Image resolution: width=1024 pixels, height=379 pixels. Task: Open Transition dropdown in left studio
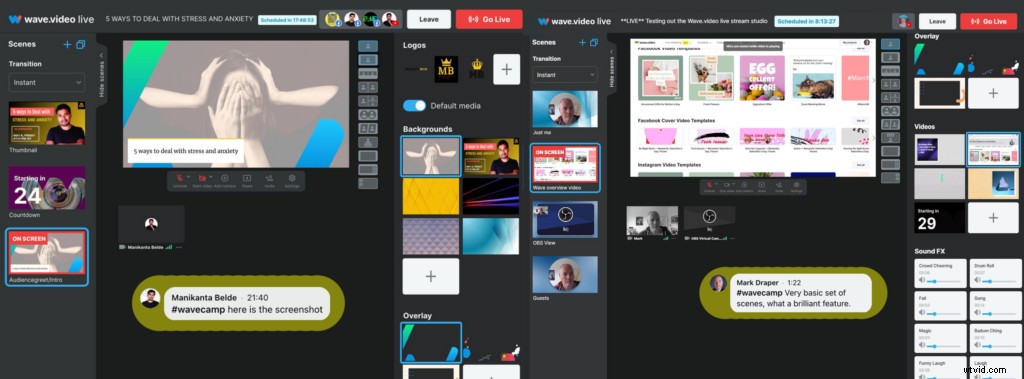(x=46, y=82)
